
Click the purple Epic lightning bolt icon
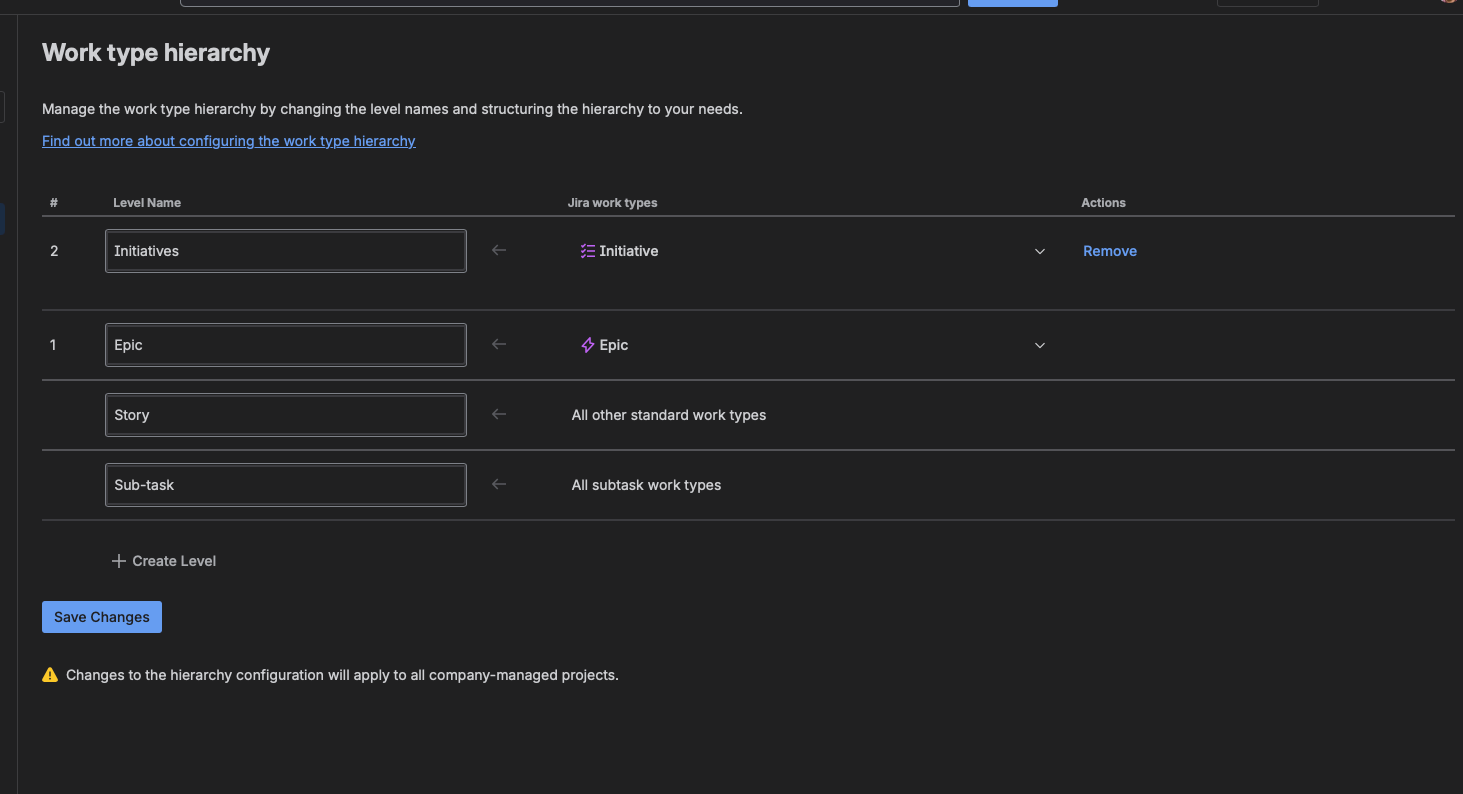tap(587, 345)
